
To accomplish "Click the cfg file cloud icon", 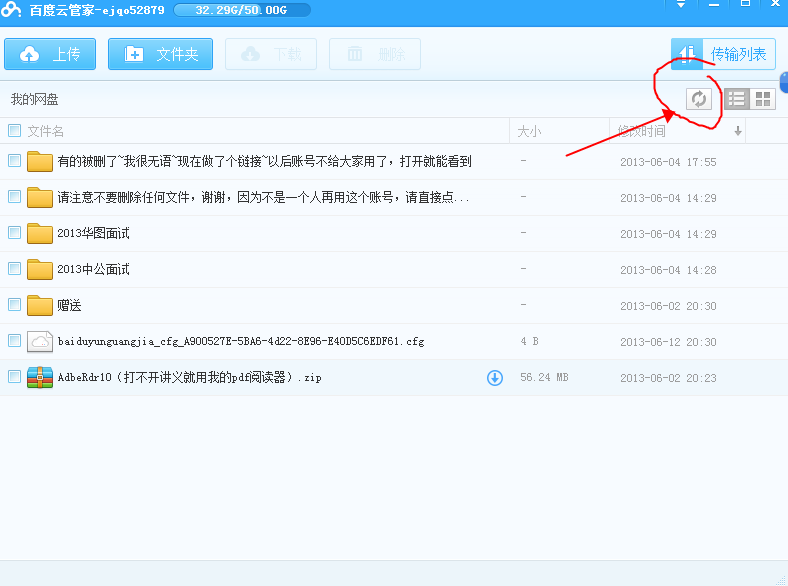I will pos(40,341).
